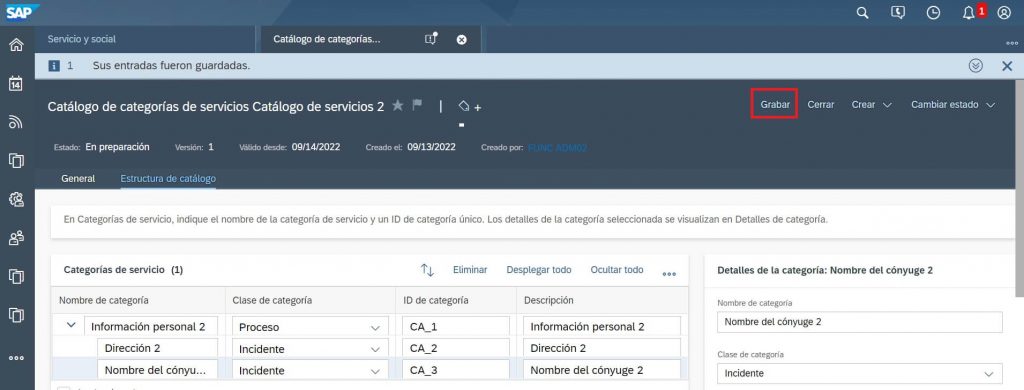Flag the catalog with flag icon
Image resolution: width=1024 pixels, height=390 pixels.
pos(417,105)
